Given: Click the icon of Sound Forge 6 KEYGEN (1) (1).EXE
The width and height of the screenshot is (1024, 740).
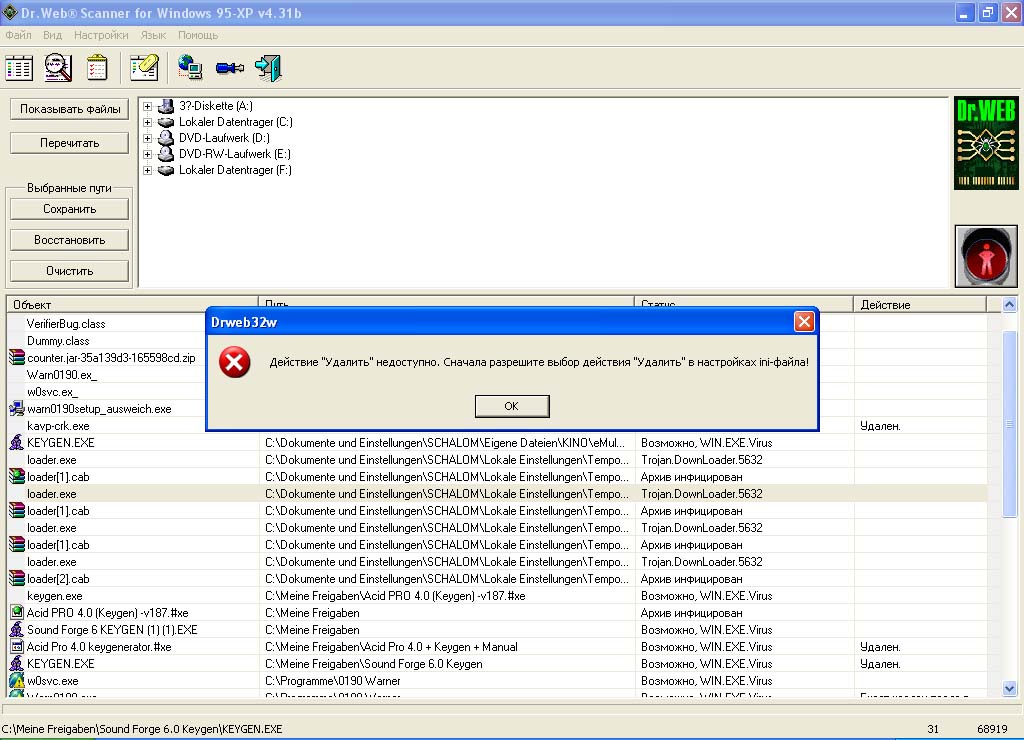Looking at the screenshot, I should click(x=16, y=630).
